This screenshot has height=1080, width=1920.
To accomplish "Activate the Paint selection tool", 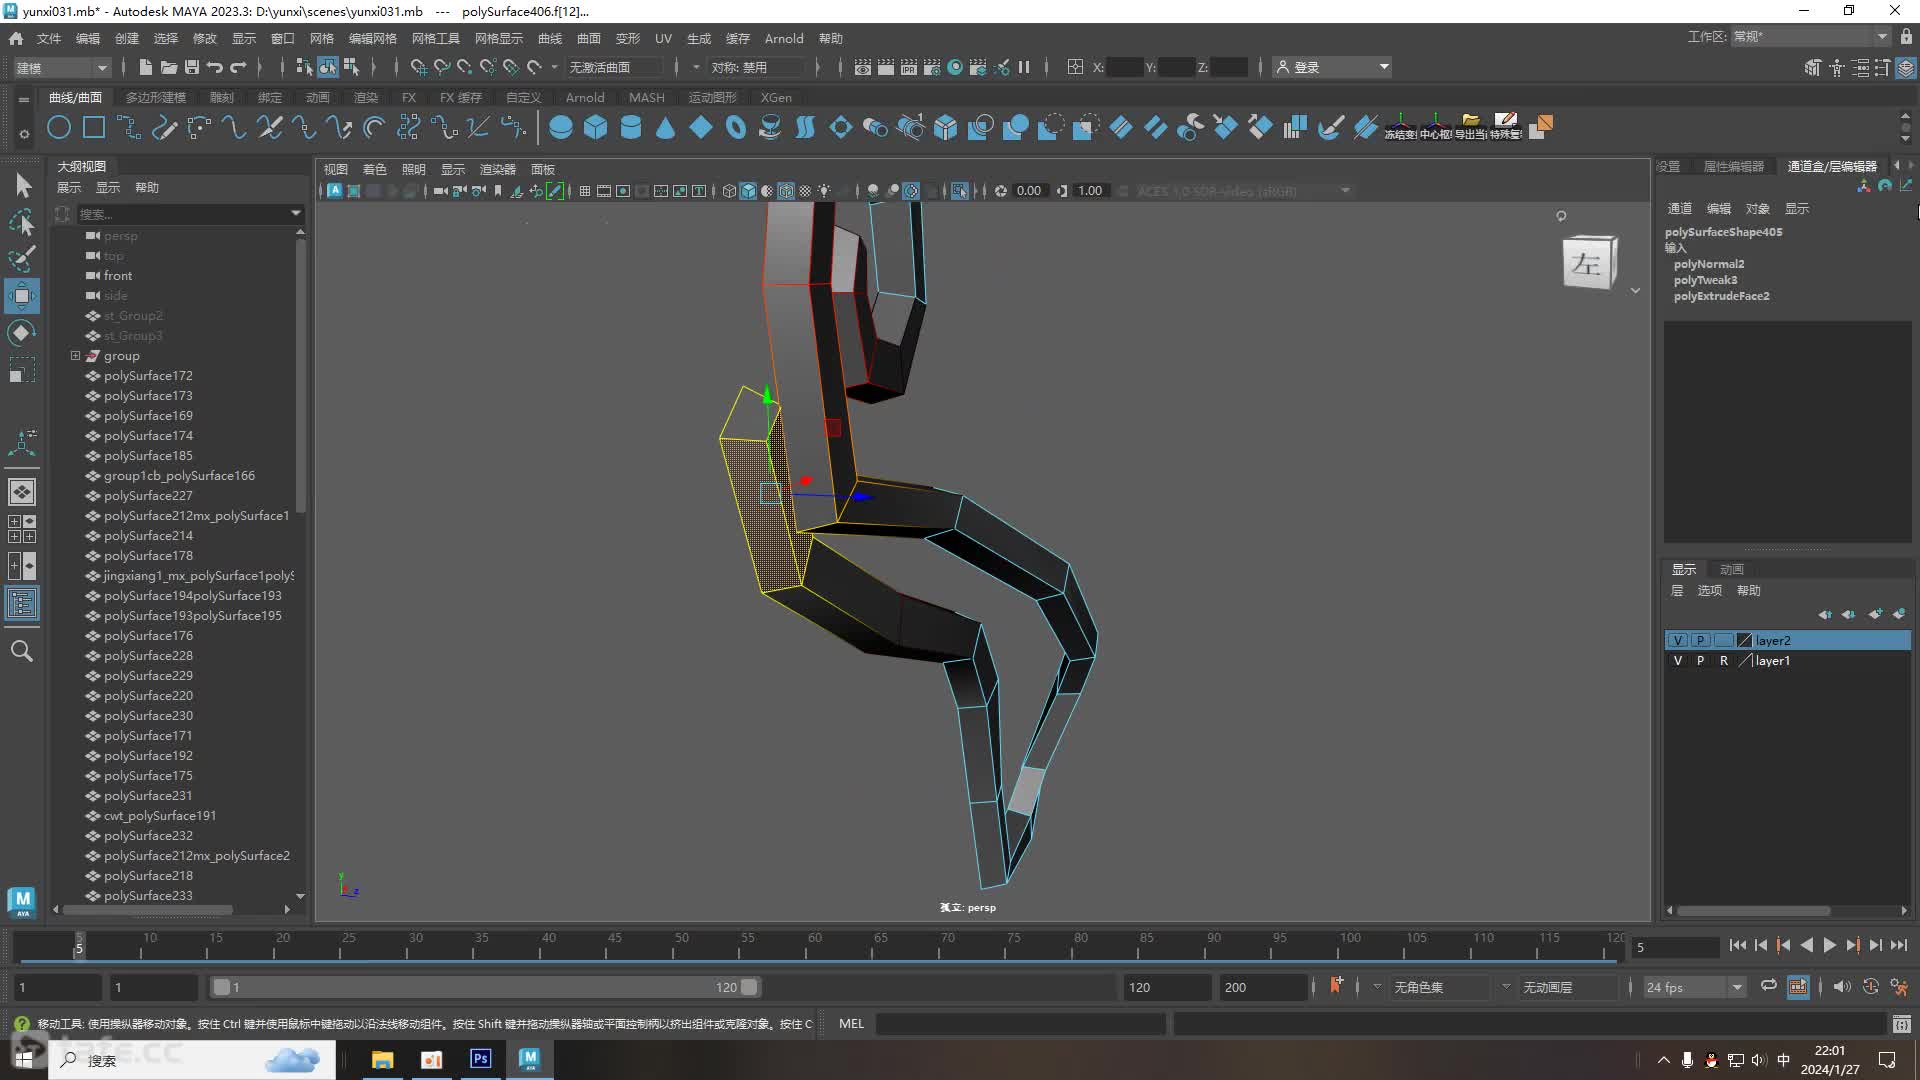I will pyautogui.click(x=22, y=259).
